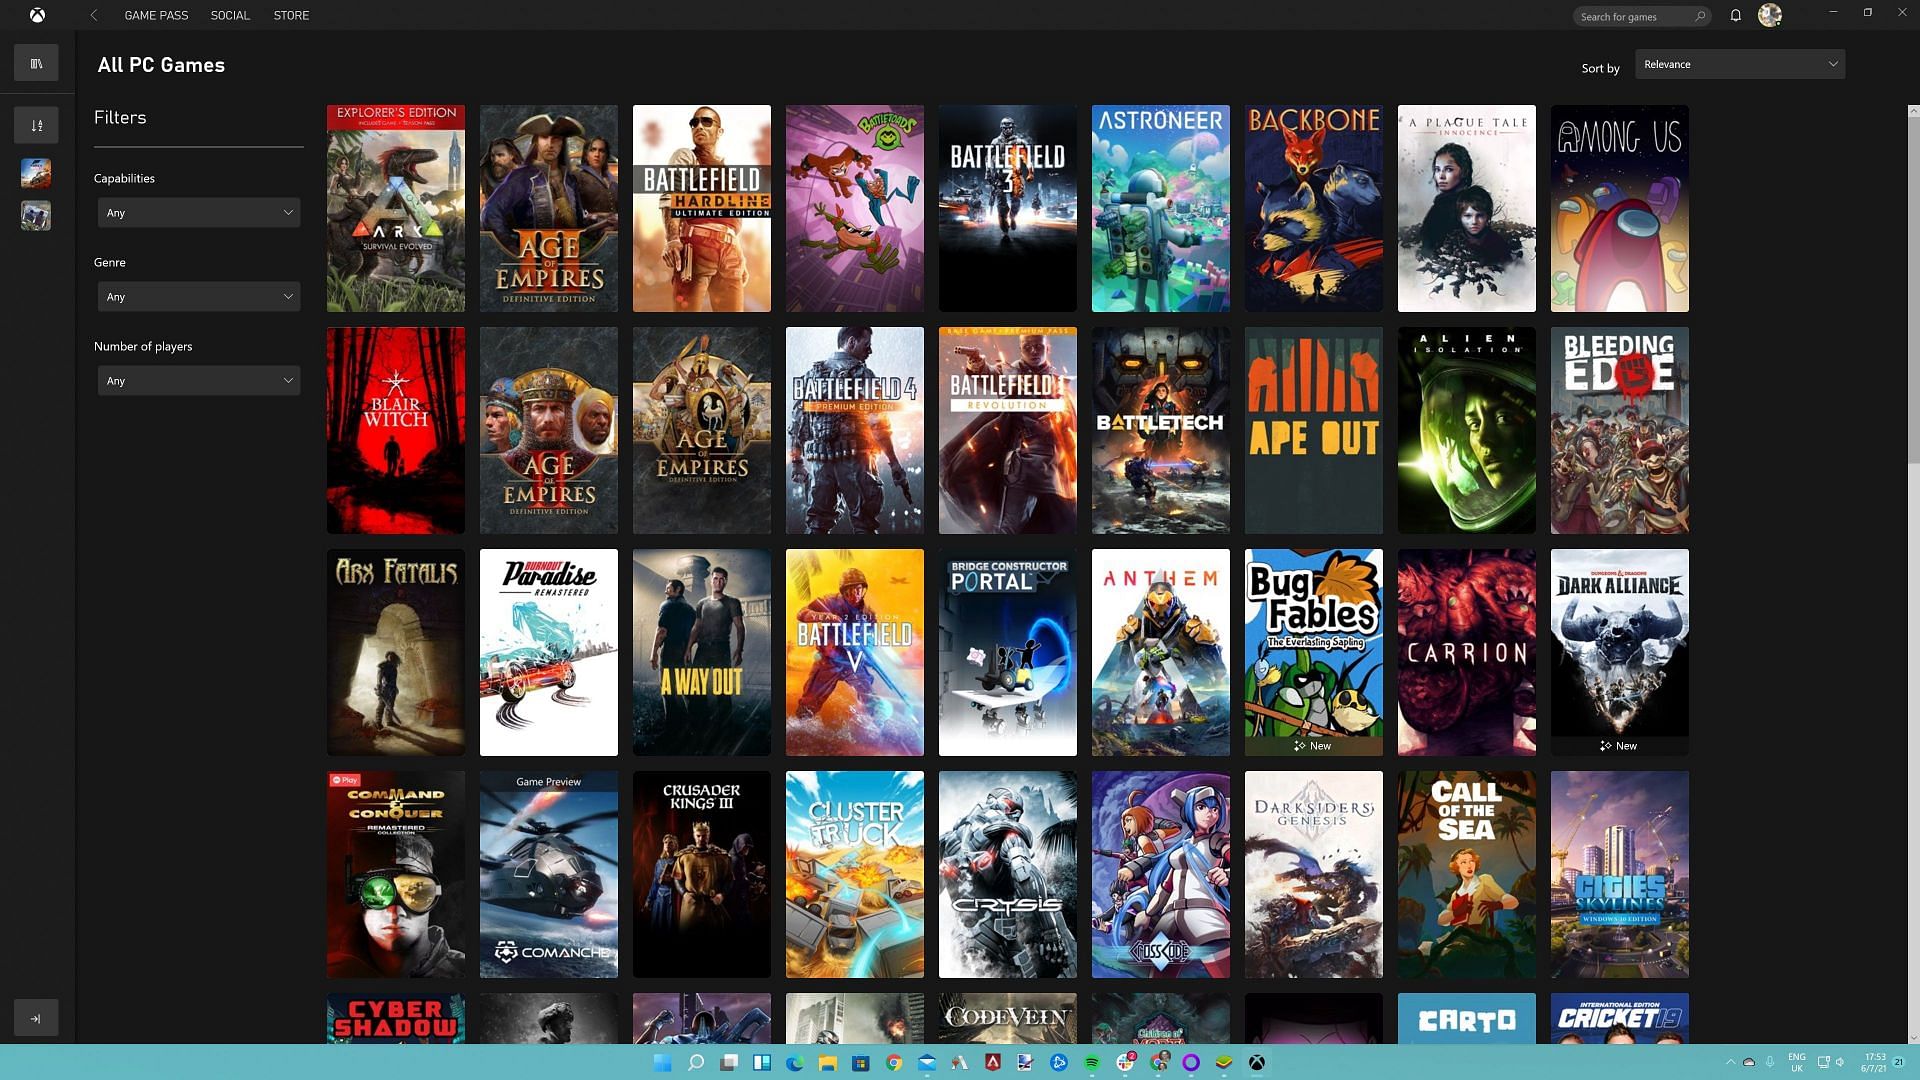This screenshot has width=1920, height=1080.
Task: Expand the Capabilities dropdown filter
Action: 198,212
